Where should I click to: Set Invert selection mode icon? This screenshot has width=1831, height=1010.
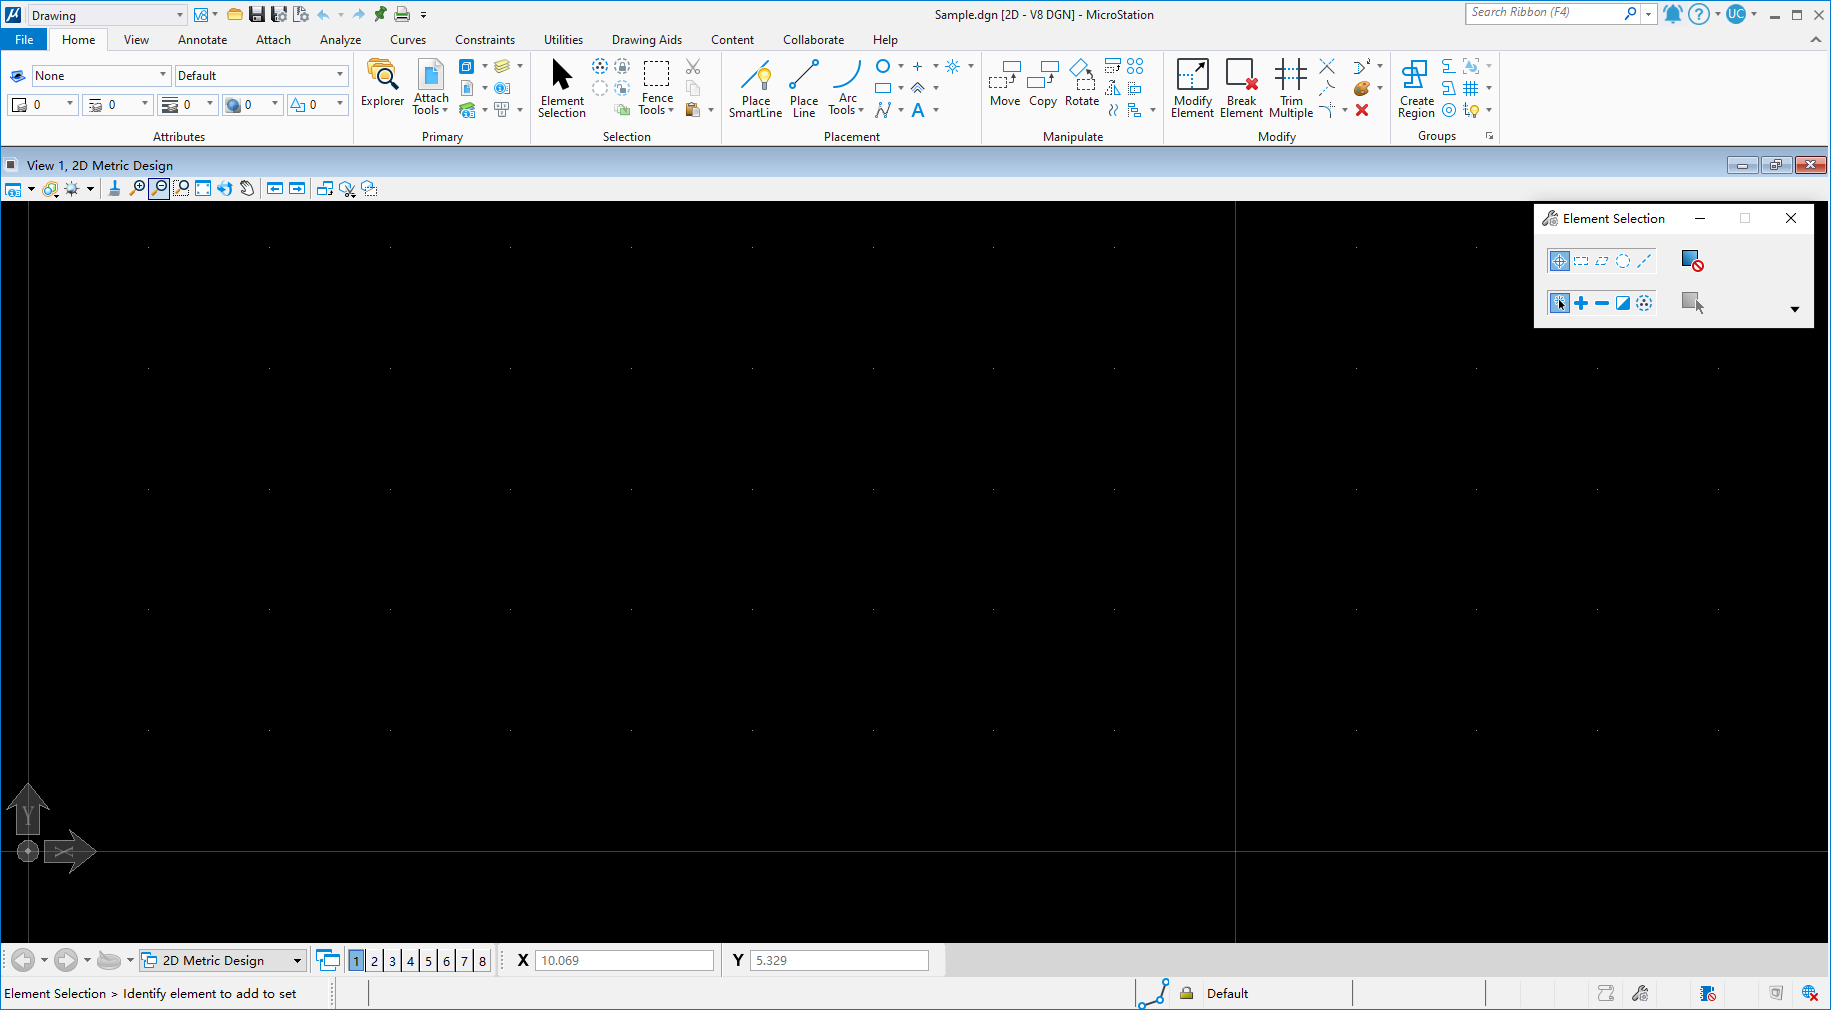click(1623, 303)
